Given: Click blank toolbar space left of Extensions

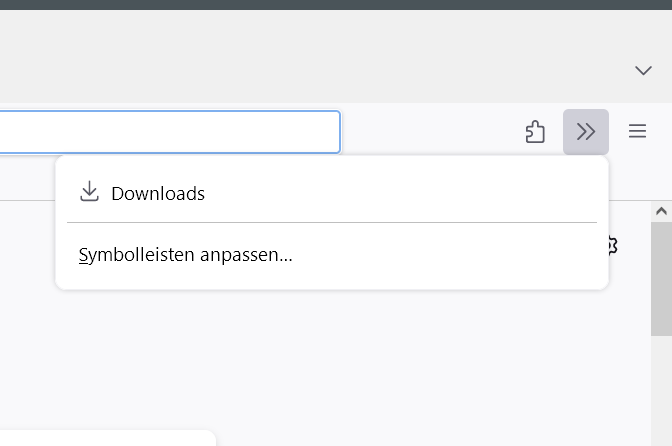Looking at the screenshot, I should [x=430, y=132].
